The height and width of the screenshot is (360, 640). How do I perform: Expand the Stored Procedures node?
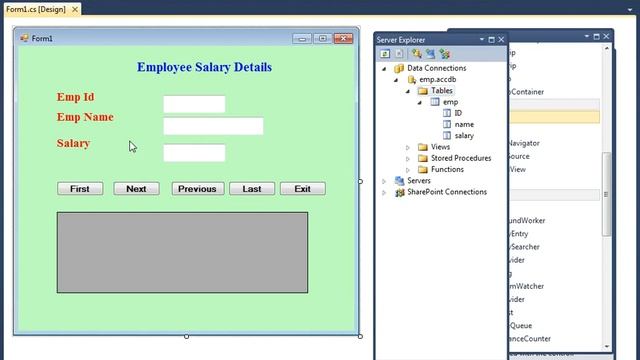[408, 158]
